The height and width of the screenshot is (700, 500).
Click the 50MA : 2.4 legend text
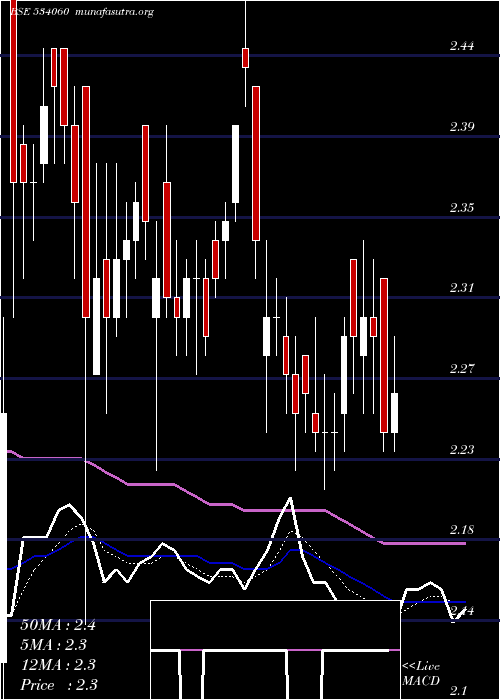58,625
